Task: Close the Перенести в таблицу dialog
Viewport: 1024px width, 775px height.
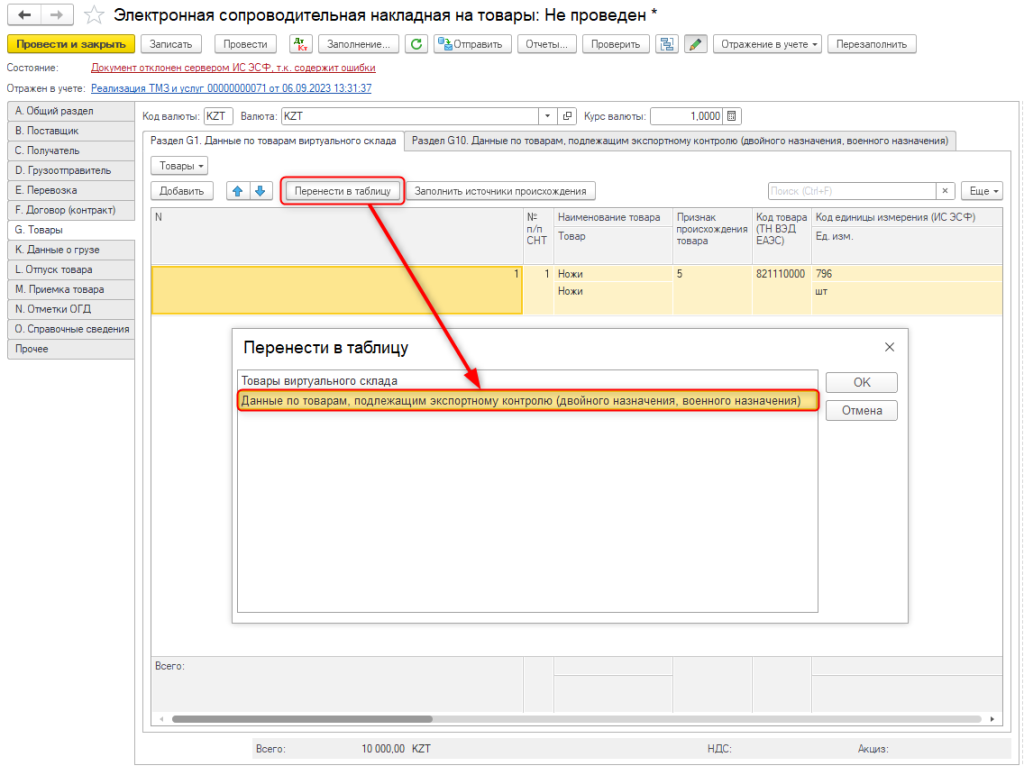Action: click(889, 347)
